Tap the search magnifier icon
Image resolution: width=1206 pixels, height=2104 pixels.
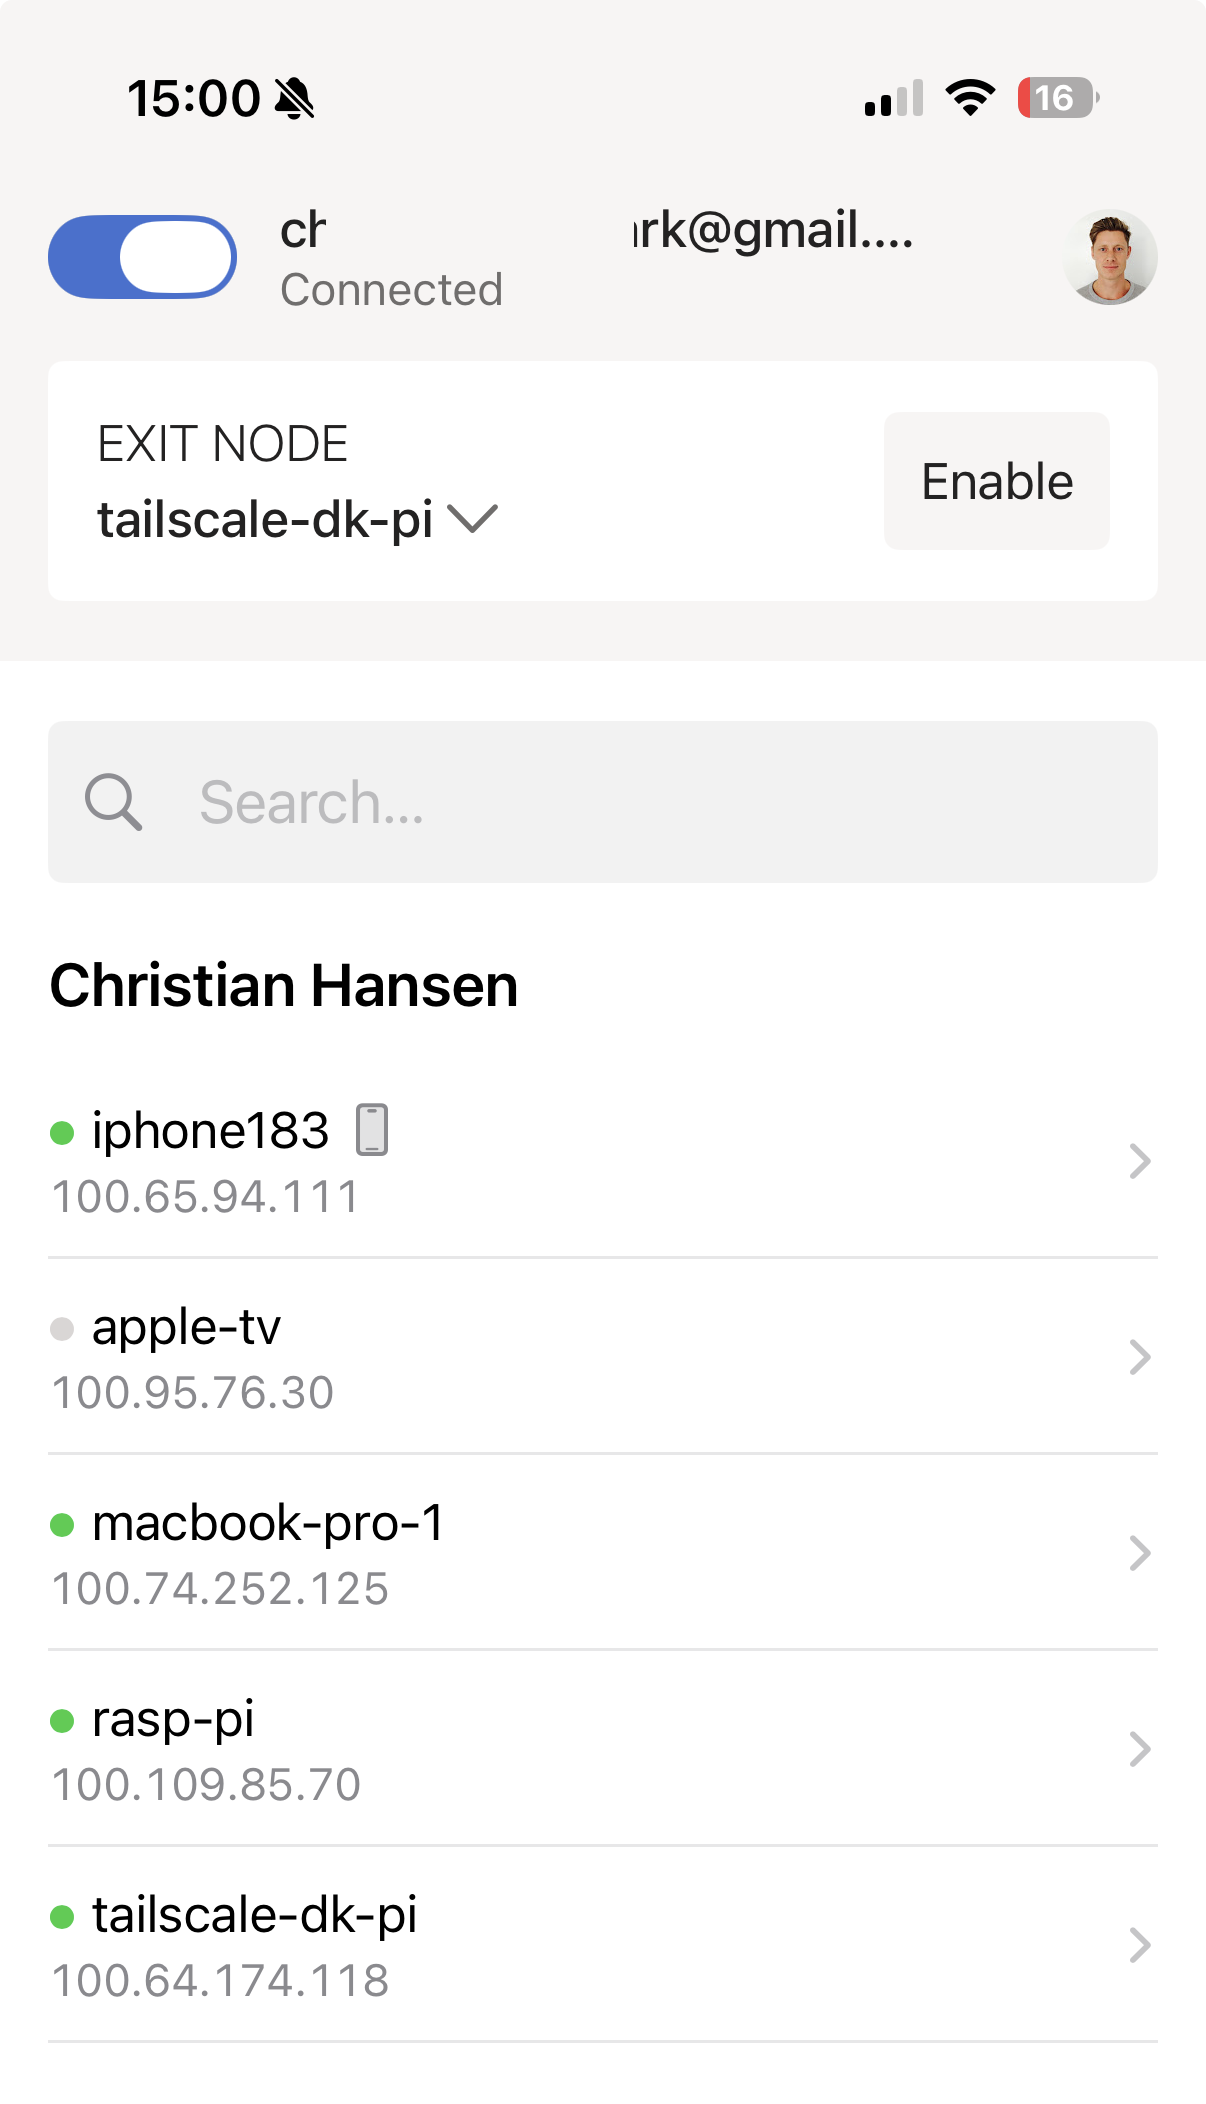click(113, 802)
